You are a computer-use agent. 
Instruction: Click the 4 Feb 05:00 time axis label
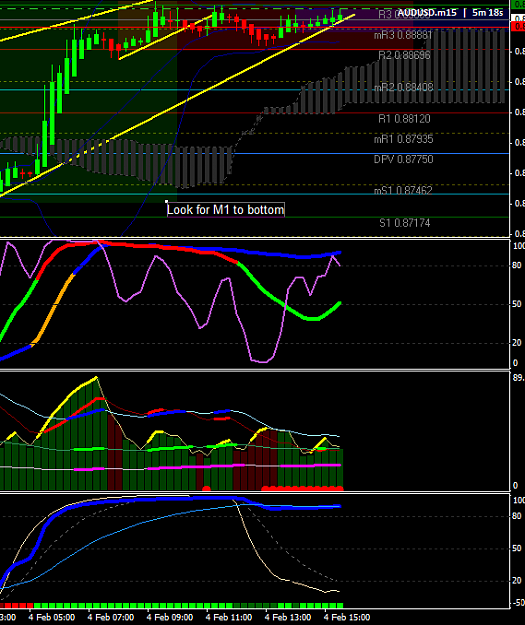point(52,617)
